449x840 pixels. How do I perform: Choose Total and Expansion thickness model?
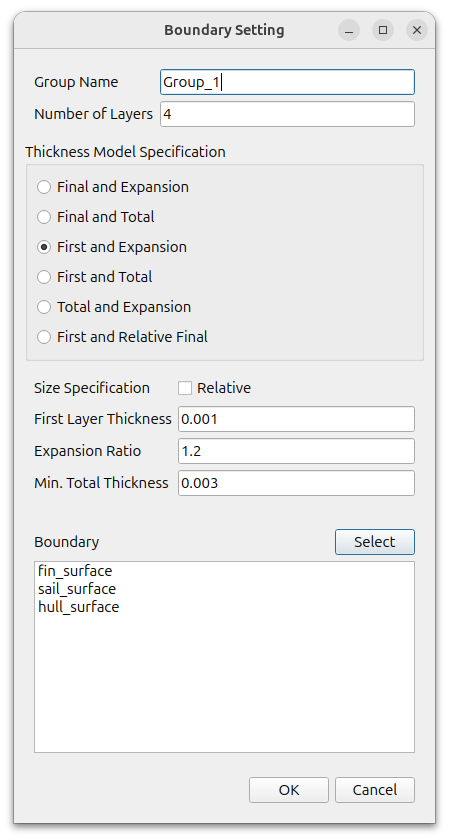pyautogui.click(x=114, y=307)
